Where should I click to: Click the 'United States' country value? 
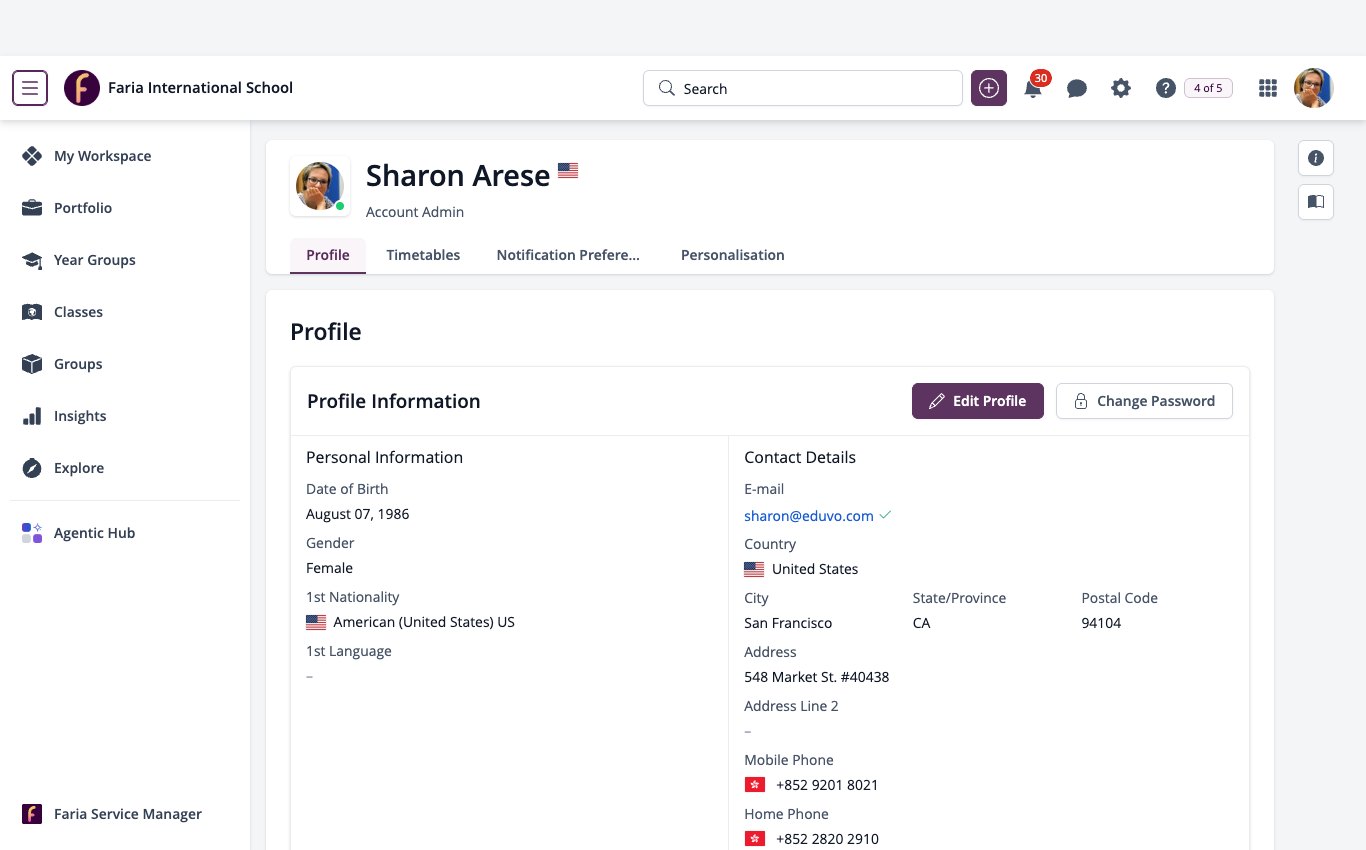pos(815,569)
